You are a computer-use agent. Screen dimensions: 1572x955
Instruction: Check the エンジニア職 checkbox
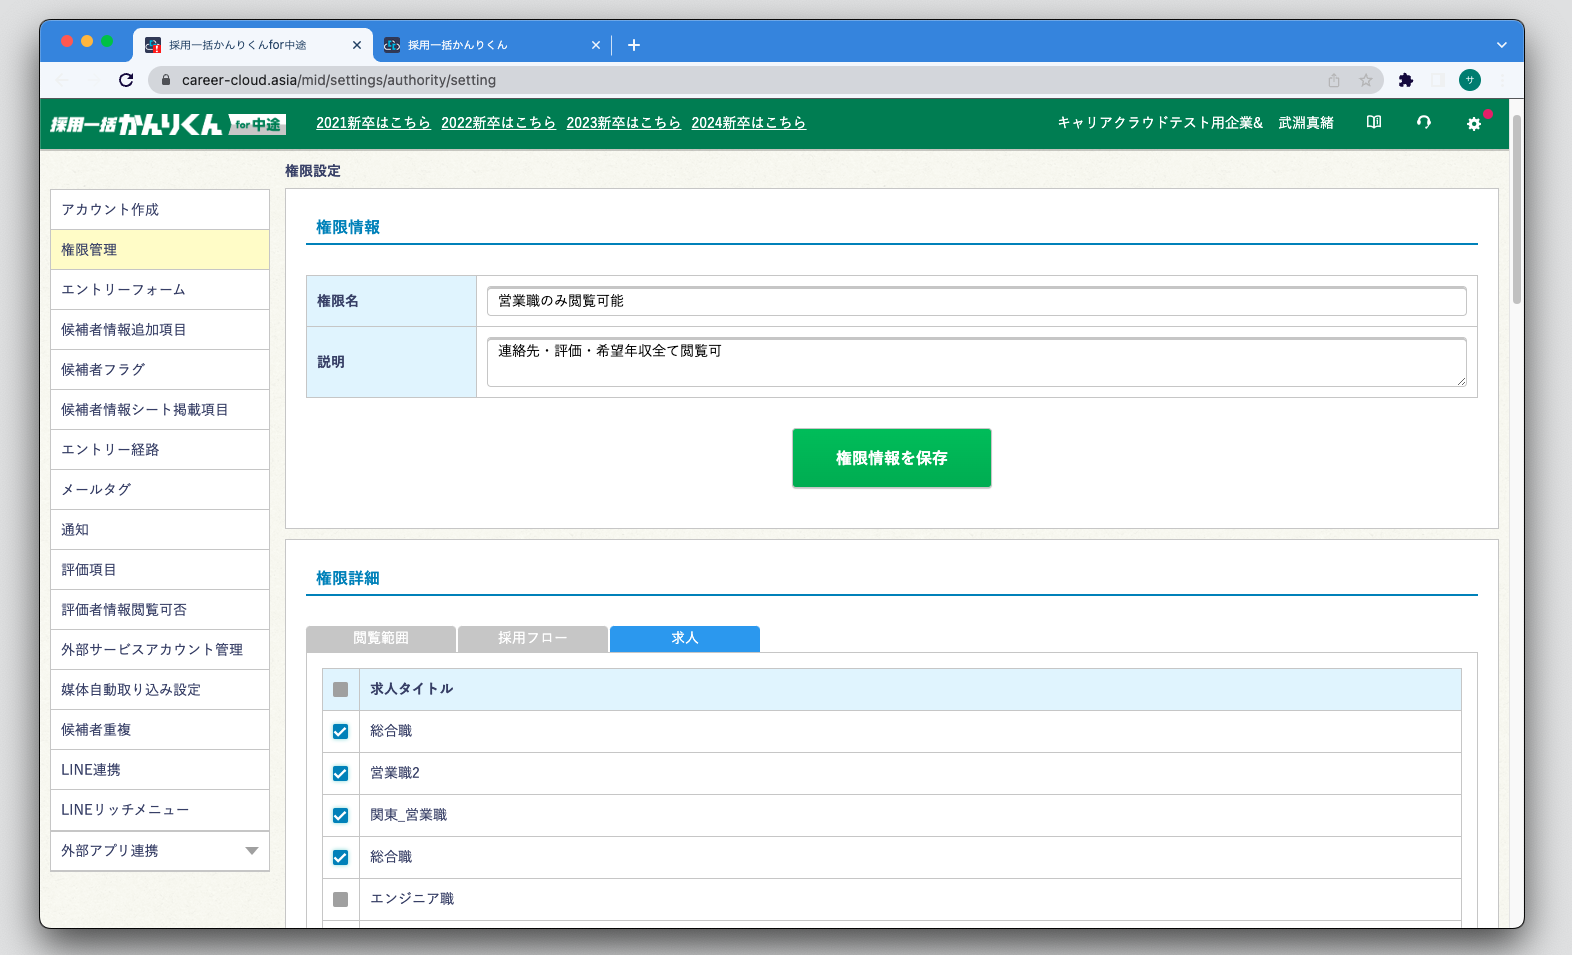pos(340,899)
